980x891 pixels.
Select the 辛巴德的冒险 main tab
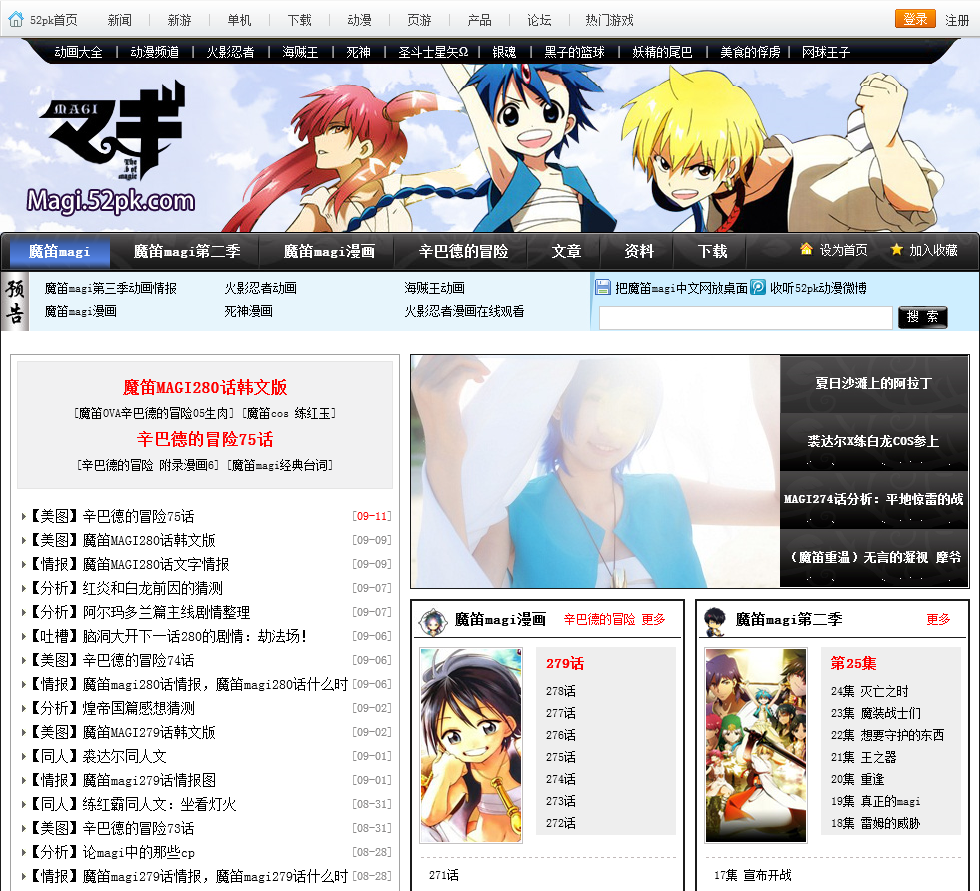point(463,251)
